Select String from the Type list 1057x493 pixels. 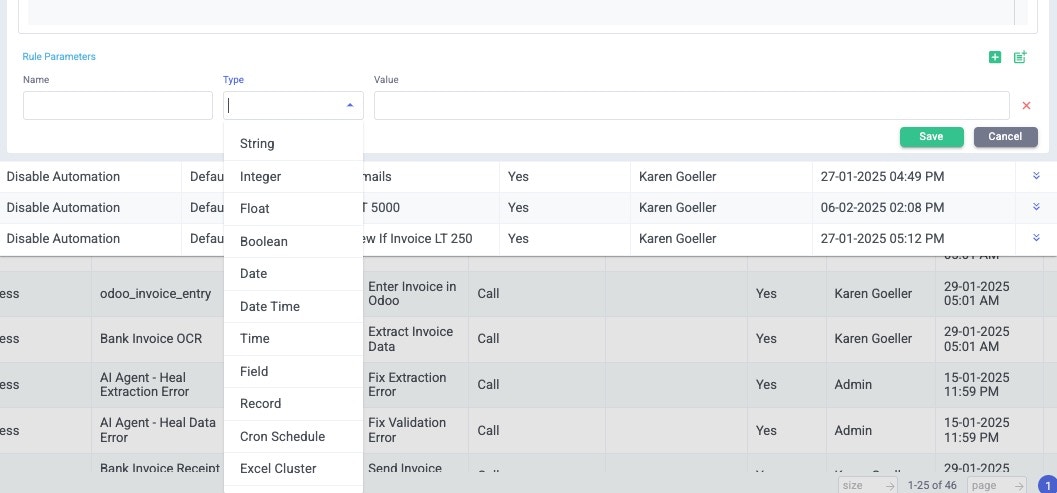[257, 144]
